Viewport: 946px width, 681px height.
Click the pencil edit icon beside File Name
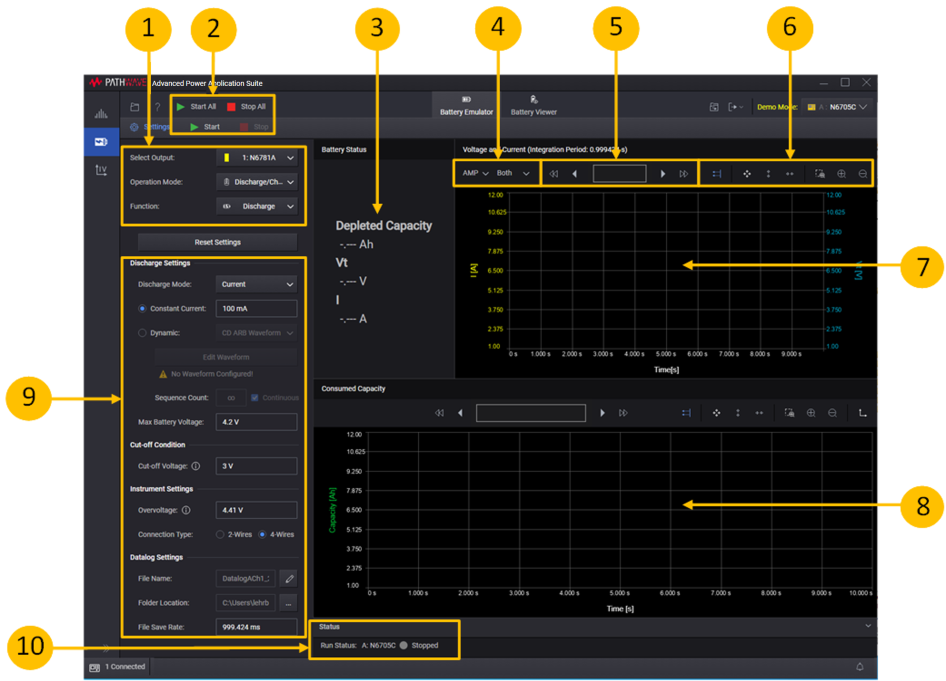tap(289, 578)
